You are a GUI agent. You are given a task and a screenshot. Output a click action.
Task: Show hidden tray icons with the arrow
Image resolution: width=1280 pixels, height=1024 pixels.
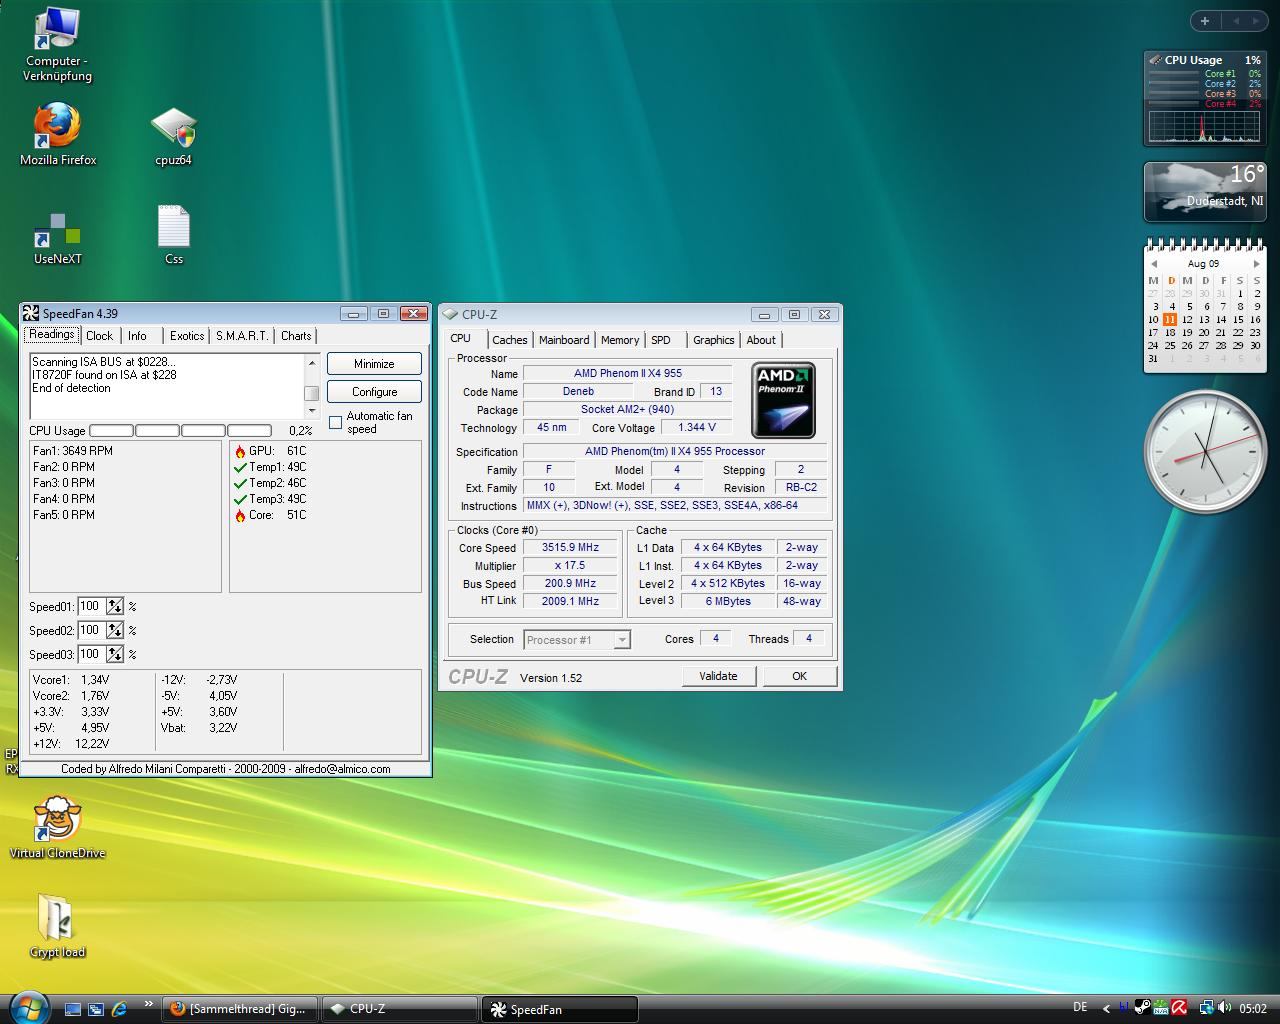click(1106, 1008)
